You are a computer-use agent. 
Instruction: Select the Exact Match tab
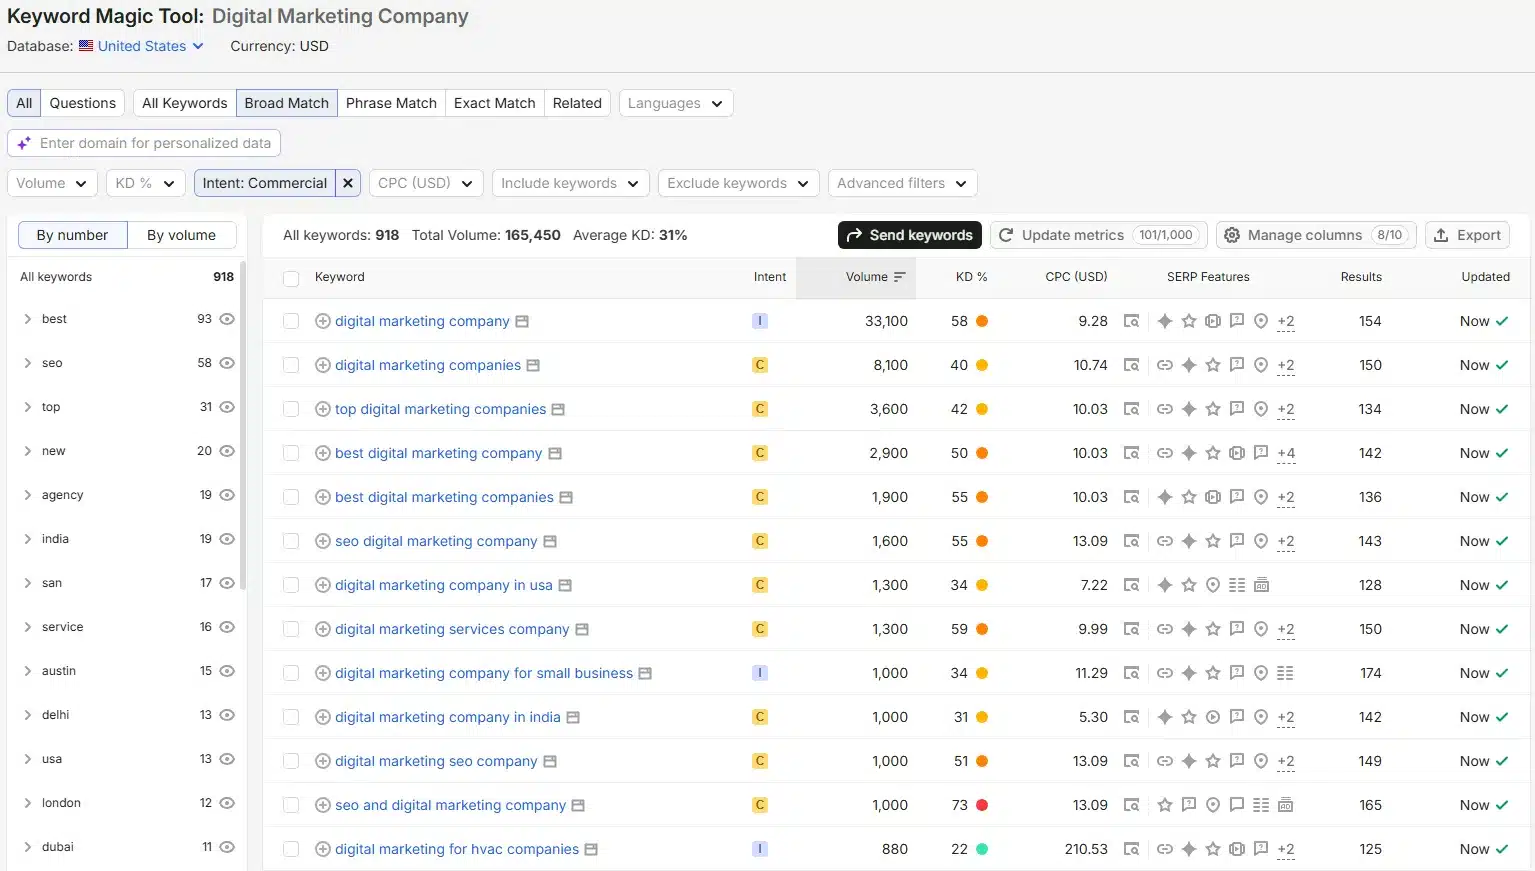tap(495, 103)
